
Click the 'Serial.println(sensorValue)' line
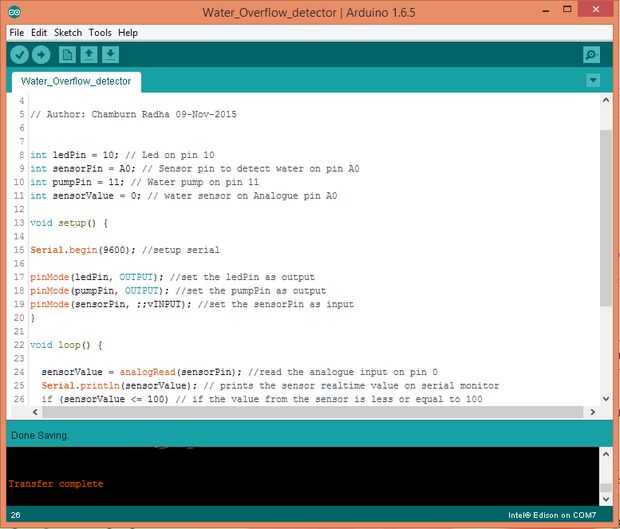270,385
